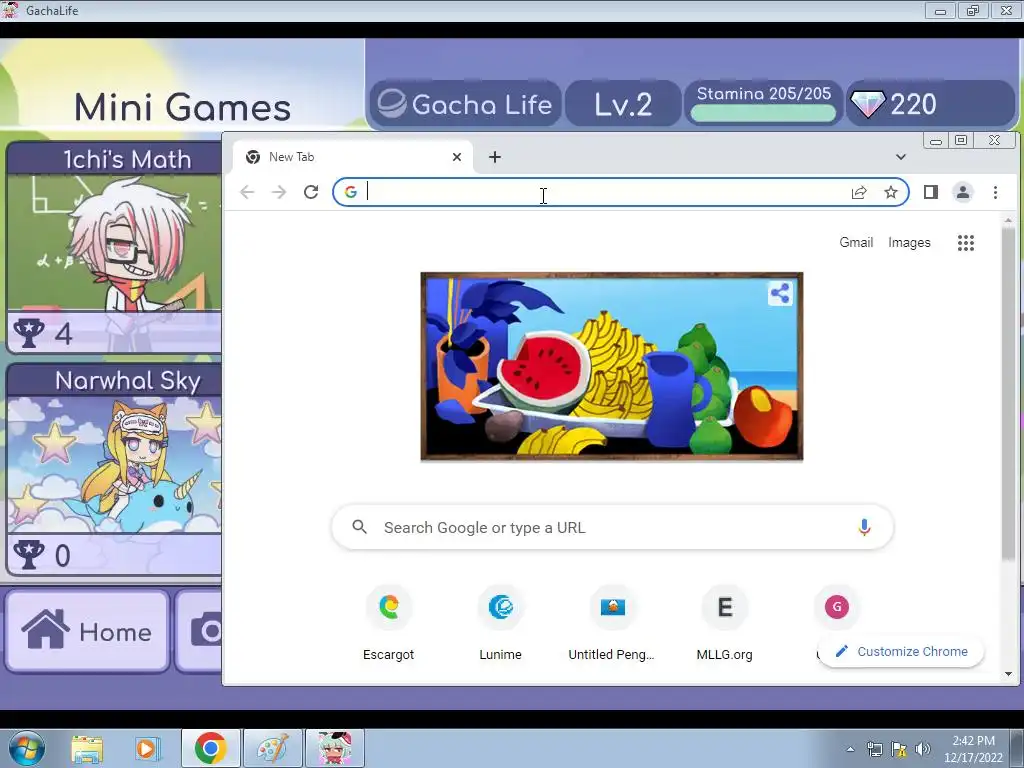Click the Chrome page vertical scrollbar
This screenshot has height=768, width=1024.
[x=1008, y=392]
